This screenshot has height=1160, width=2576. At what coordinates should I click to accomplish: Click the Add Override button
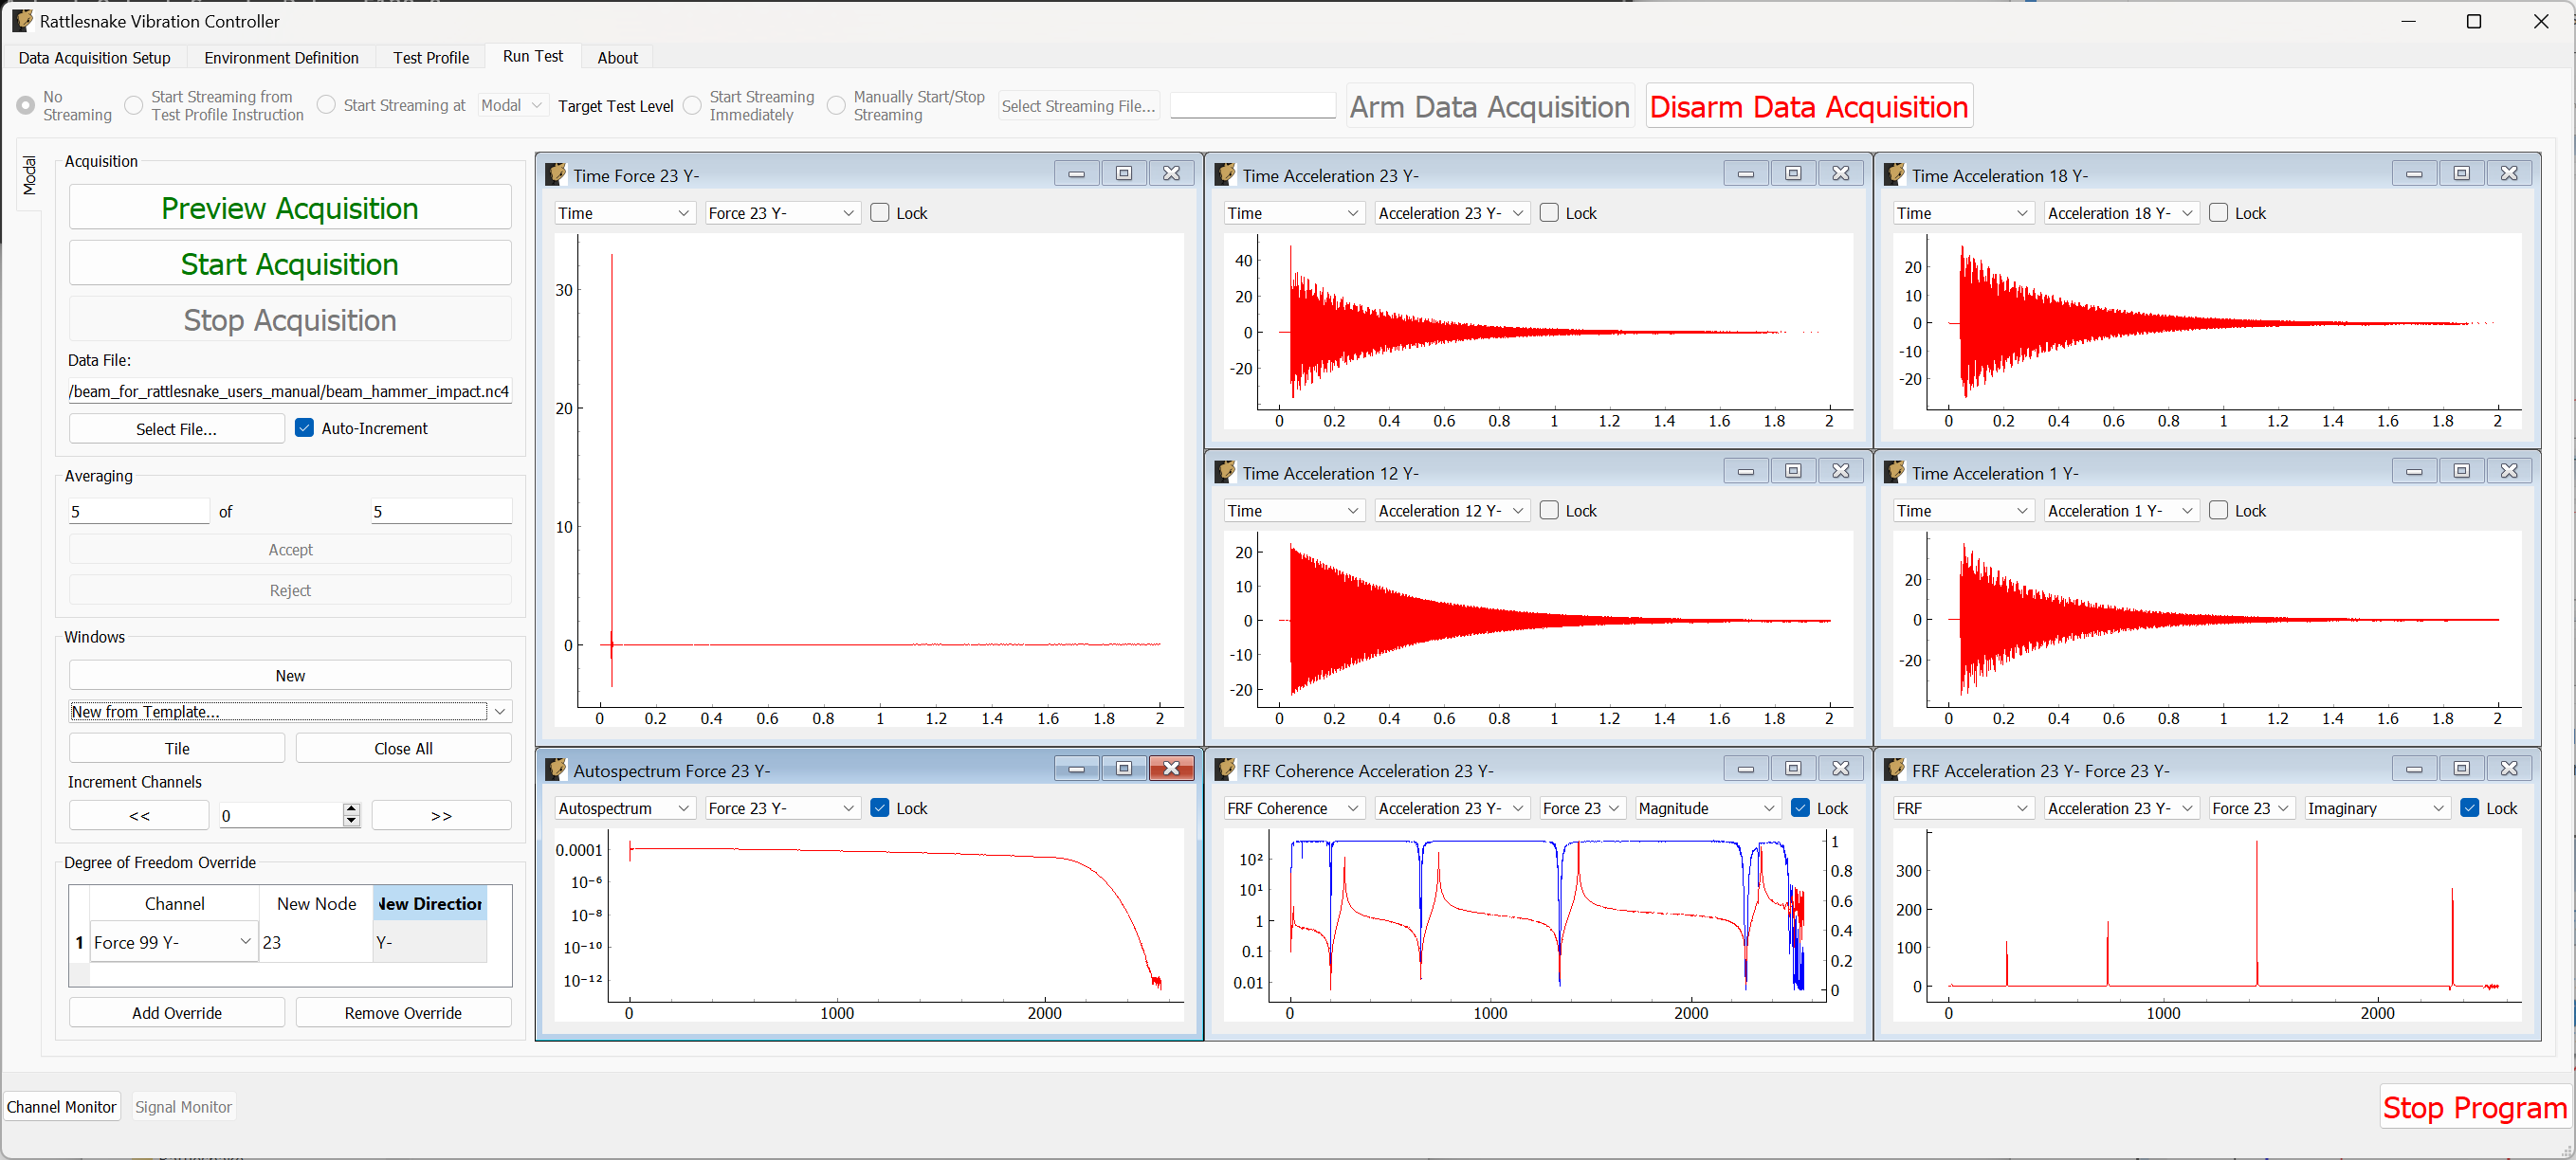(176, 1012)
